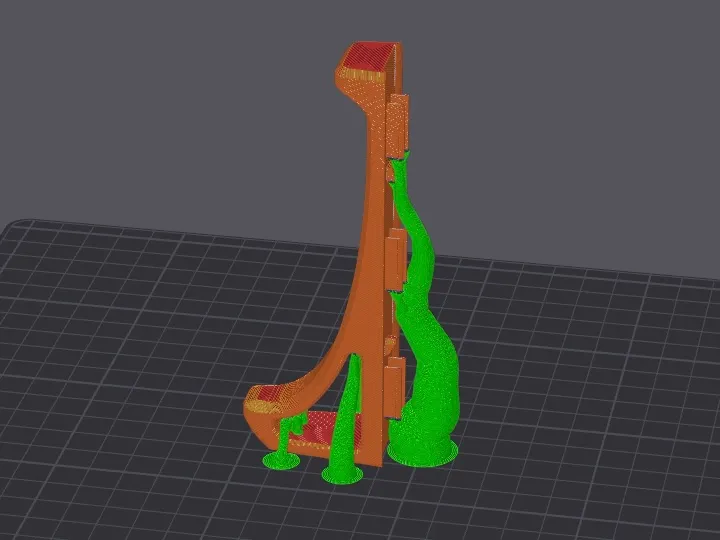Click the leftmost small green support disc
The image size is (720, 540).
[x=277, y=460]
